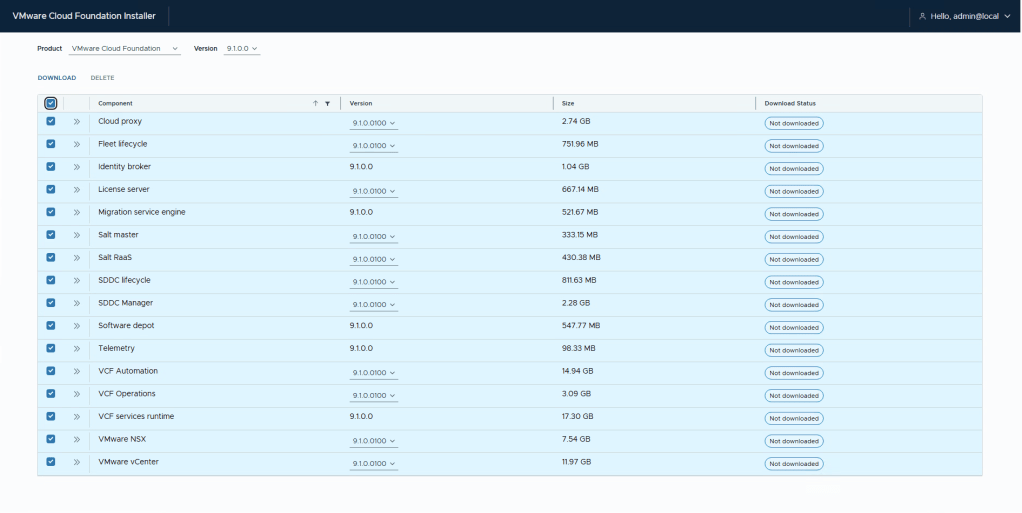Open the Component column filter icon
This screenshot has height=513, width=1022.
point(327,104)
